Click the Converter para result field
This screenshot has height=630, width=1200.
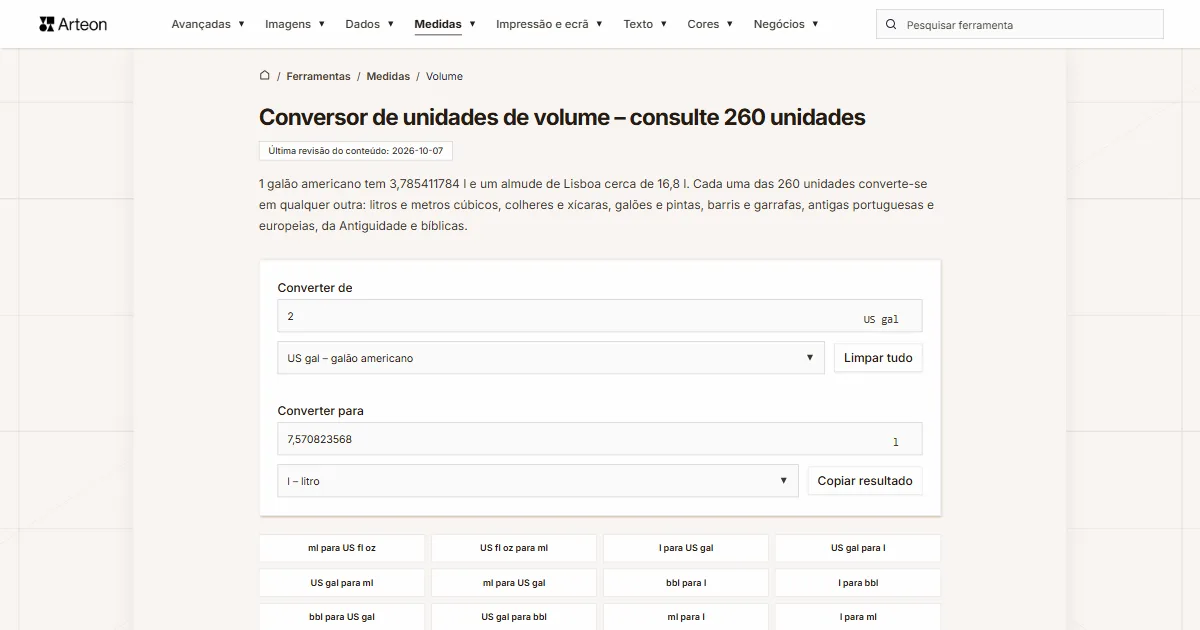coord(600,439)
